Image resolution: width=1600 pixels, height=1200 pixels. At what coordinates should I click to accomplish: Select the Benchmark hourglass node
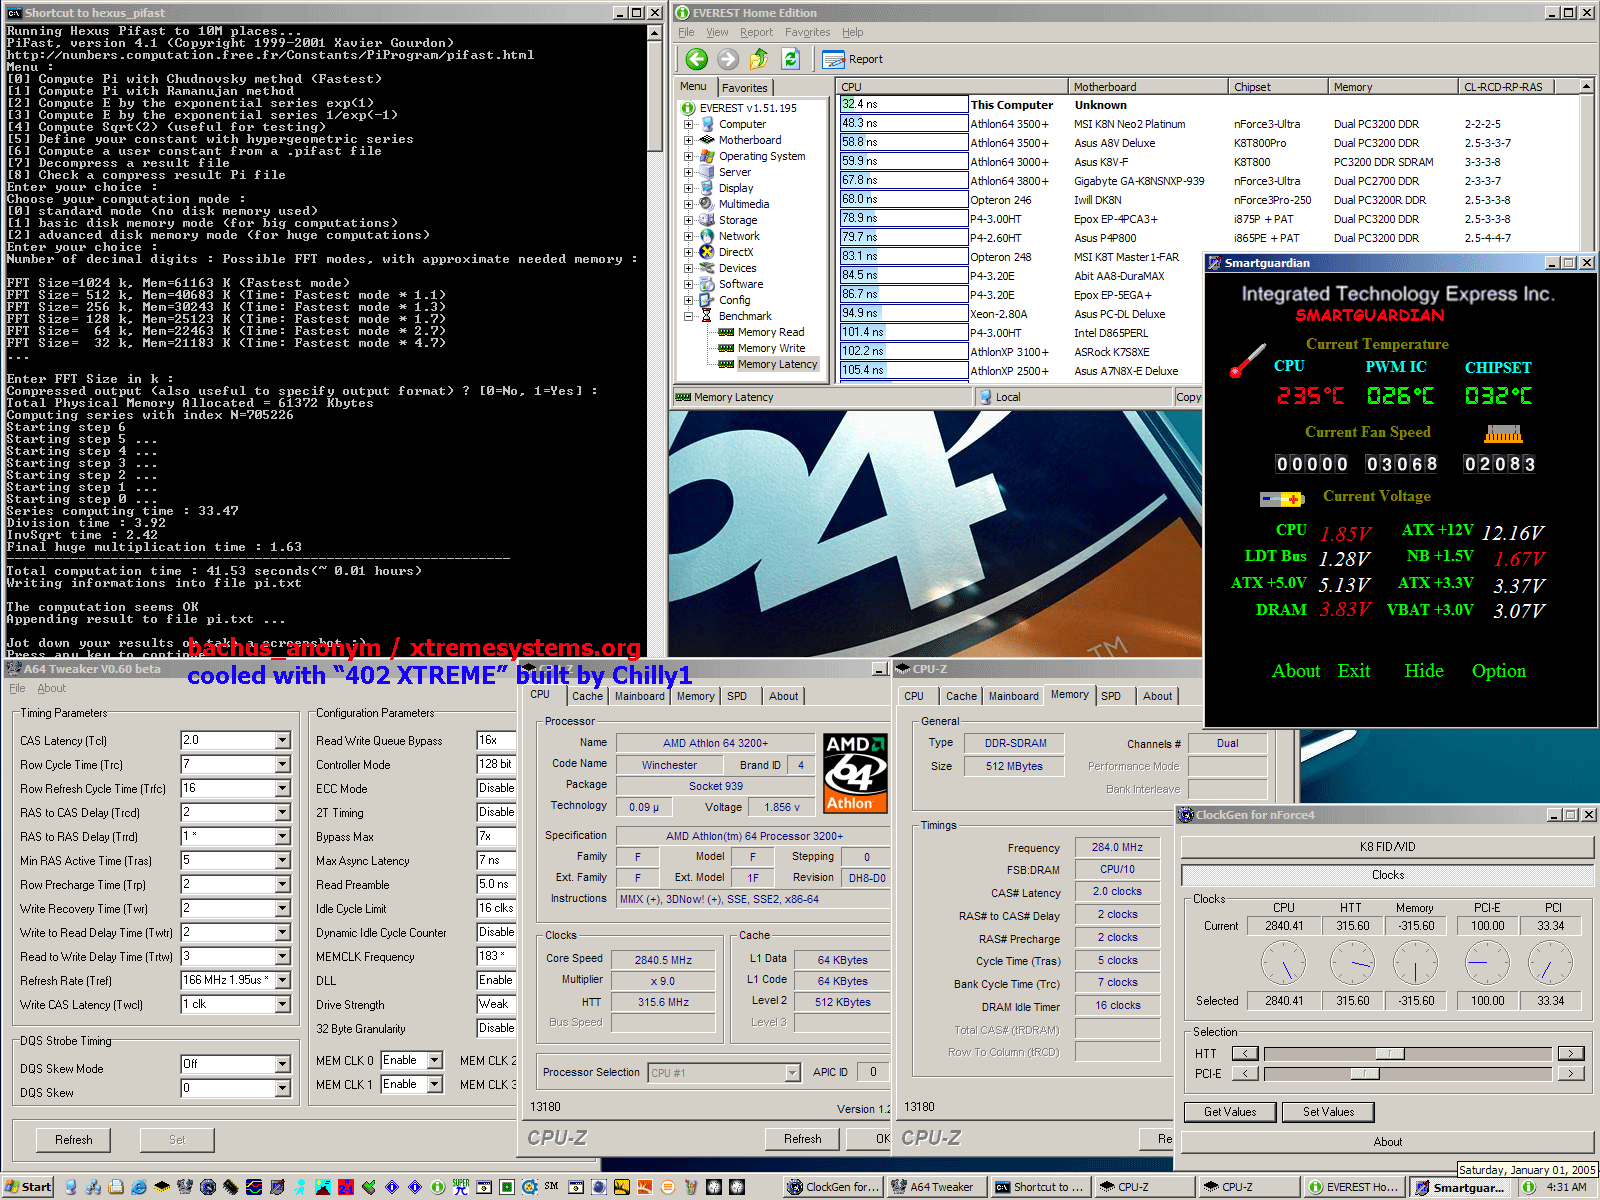(x=707, y=316)
